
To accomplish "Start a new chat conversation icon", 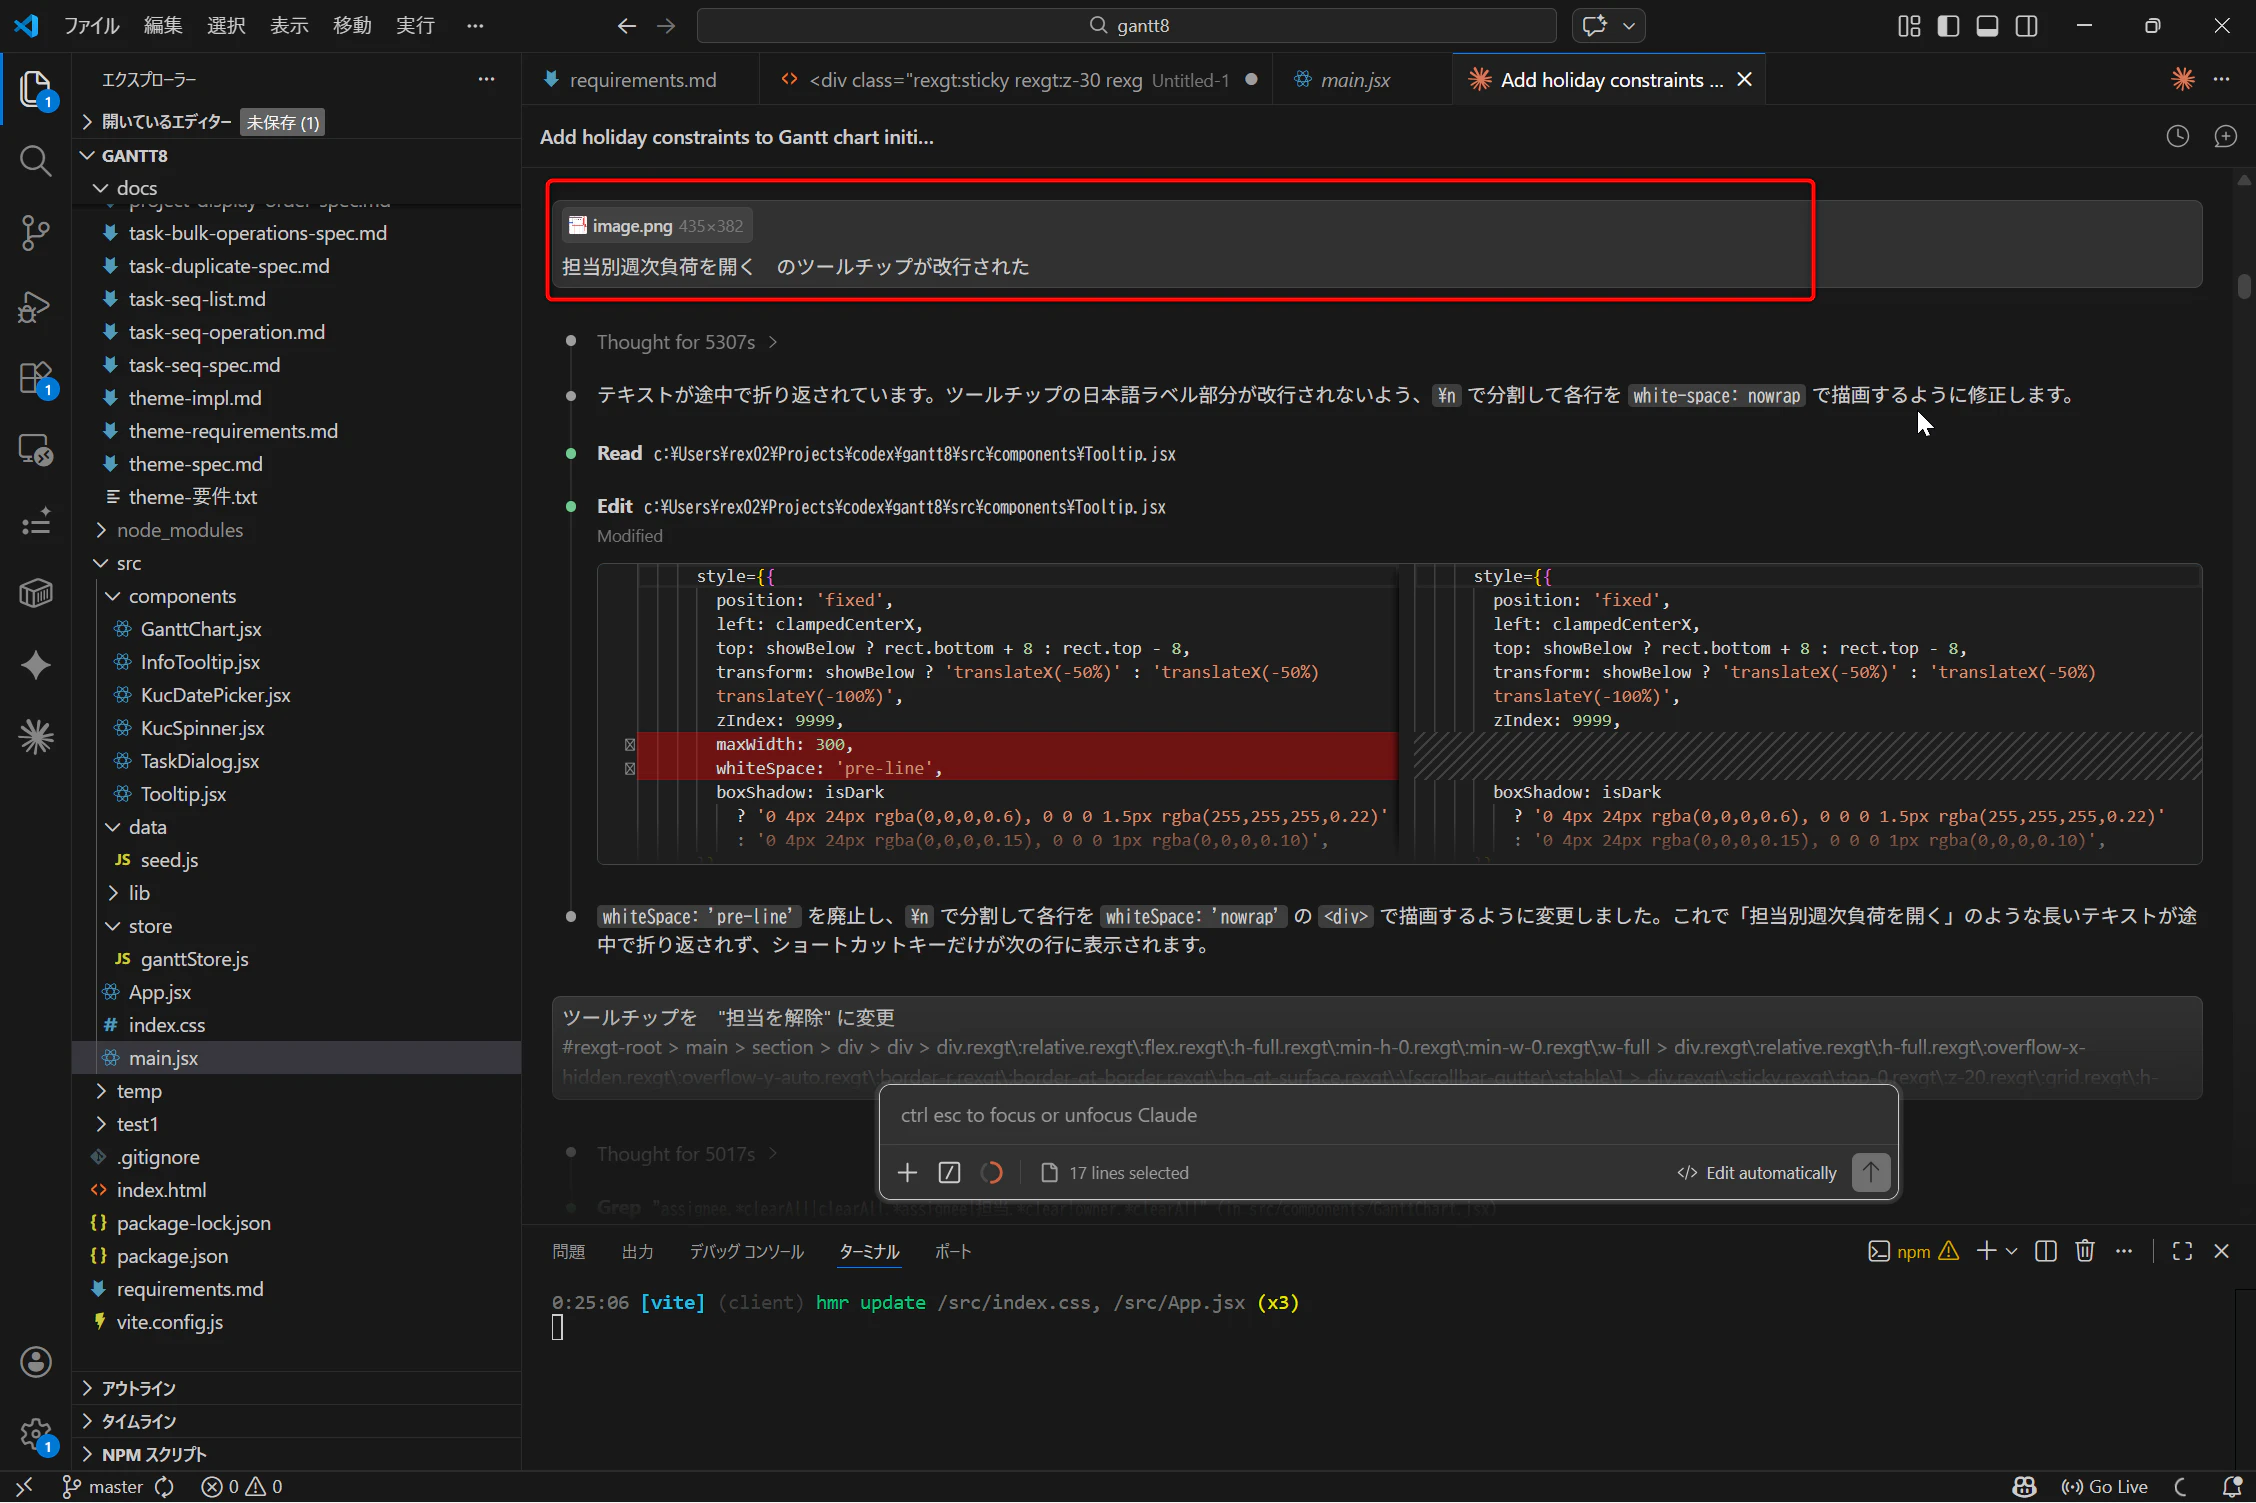I will coord(2225,137).
